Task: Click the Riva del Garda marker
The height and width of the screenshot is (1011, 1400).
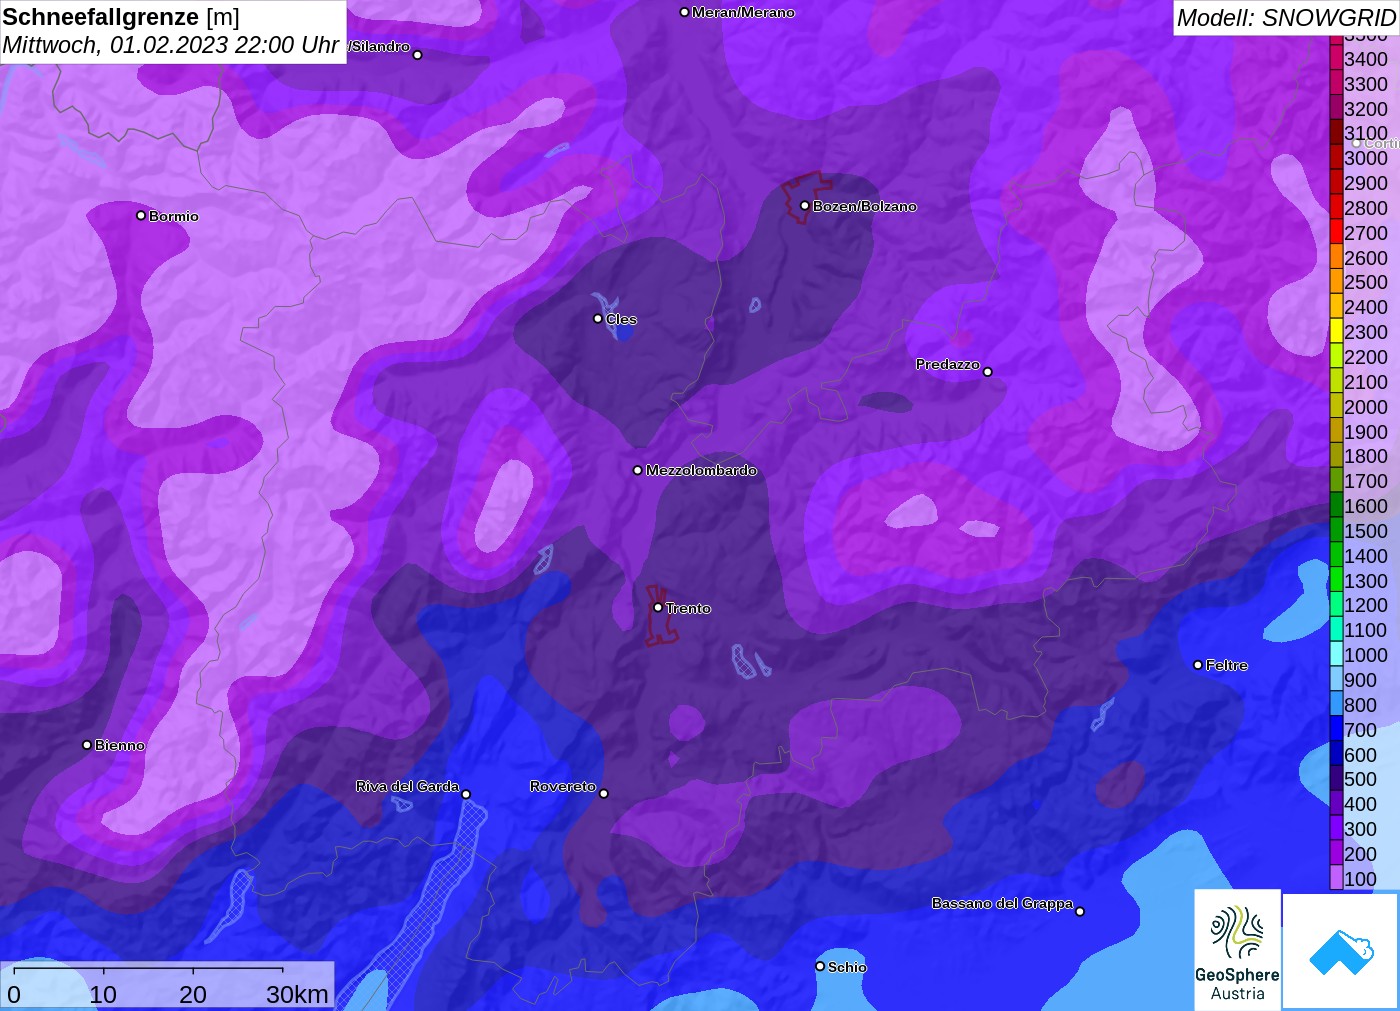Action: (466, 794)
